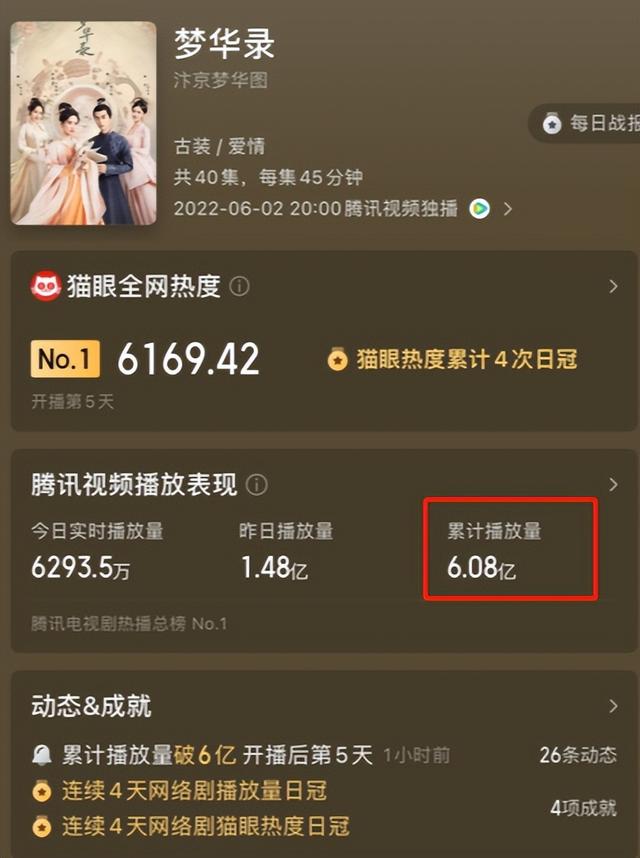This screenshot has width=640, height=858.
Task: Open the 4项成就 achievements link
Action: point(583,808)
